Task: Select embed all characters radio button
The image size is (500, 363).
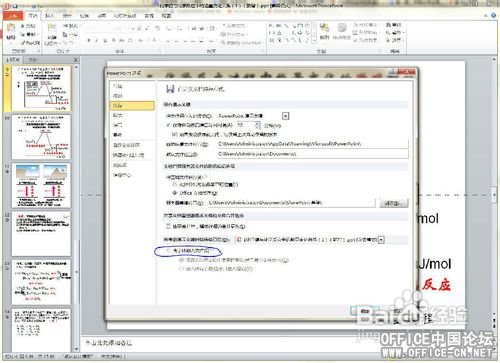Action: 182,268
